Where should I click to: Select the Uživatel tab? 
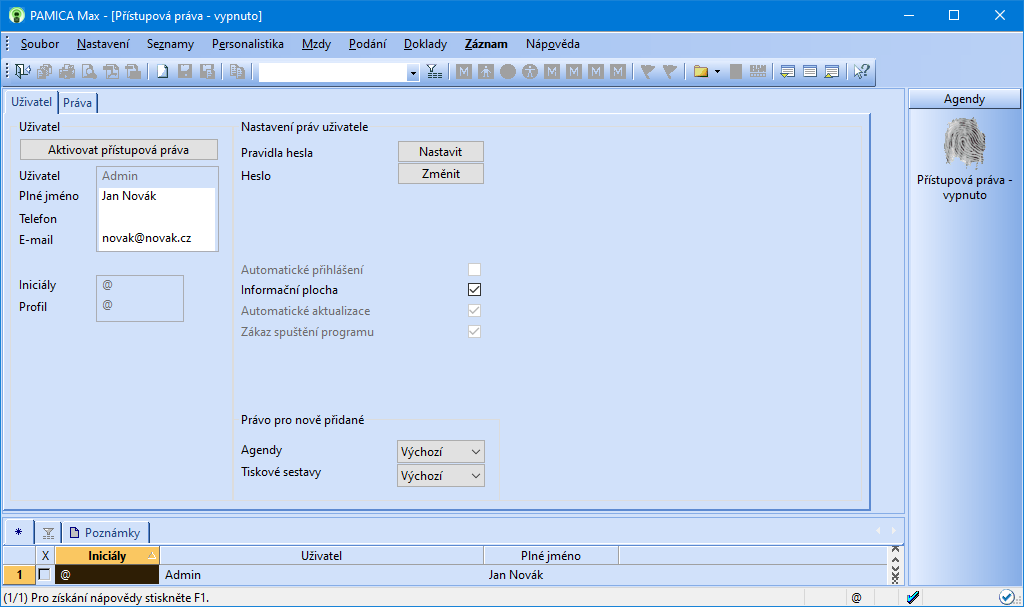coord(31,102)
